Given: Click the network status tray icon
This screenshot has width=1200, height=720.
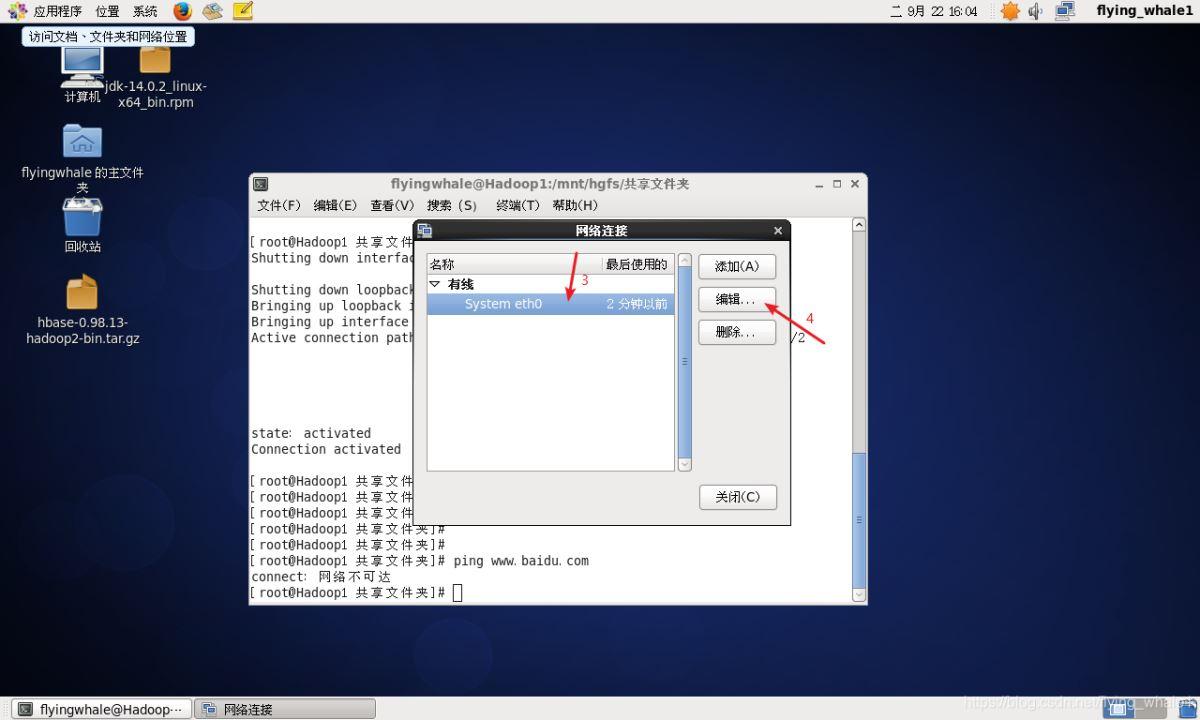Looking at the screenshot, I should click(1064, 11).
